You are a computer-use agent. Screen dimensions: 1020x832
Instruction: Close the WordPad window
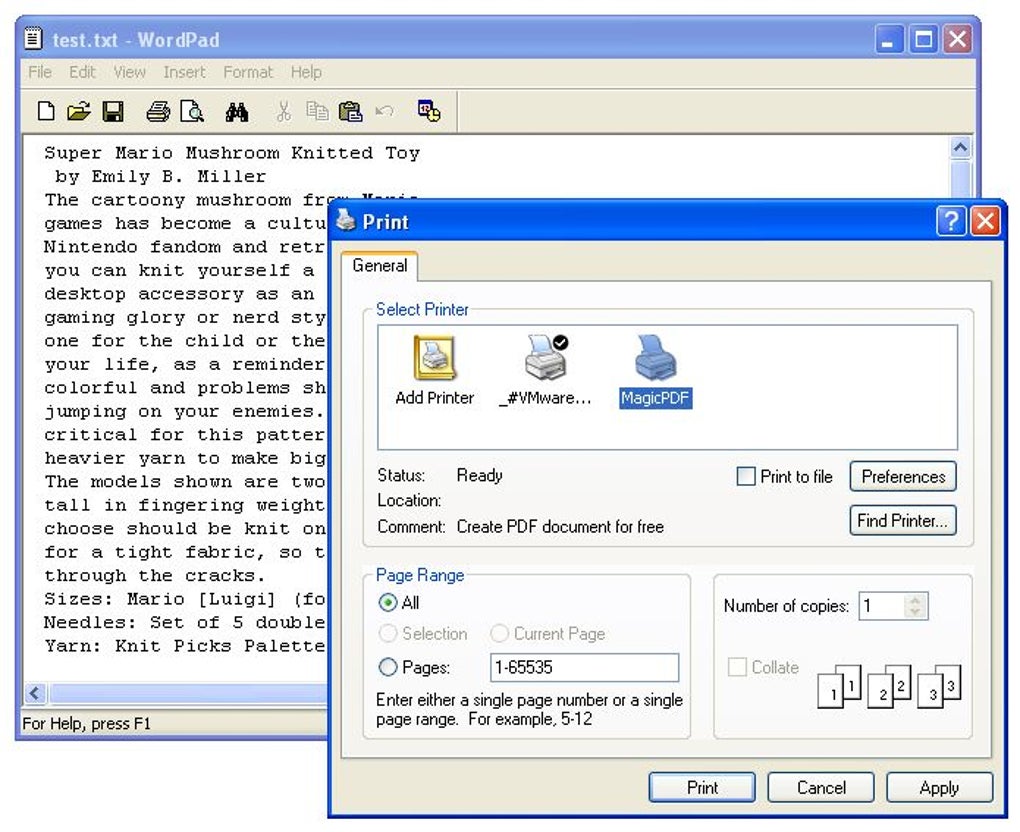pyautogui.click(x=958, y=40)
